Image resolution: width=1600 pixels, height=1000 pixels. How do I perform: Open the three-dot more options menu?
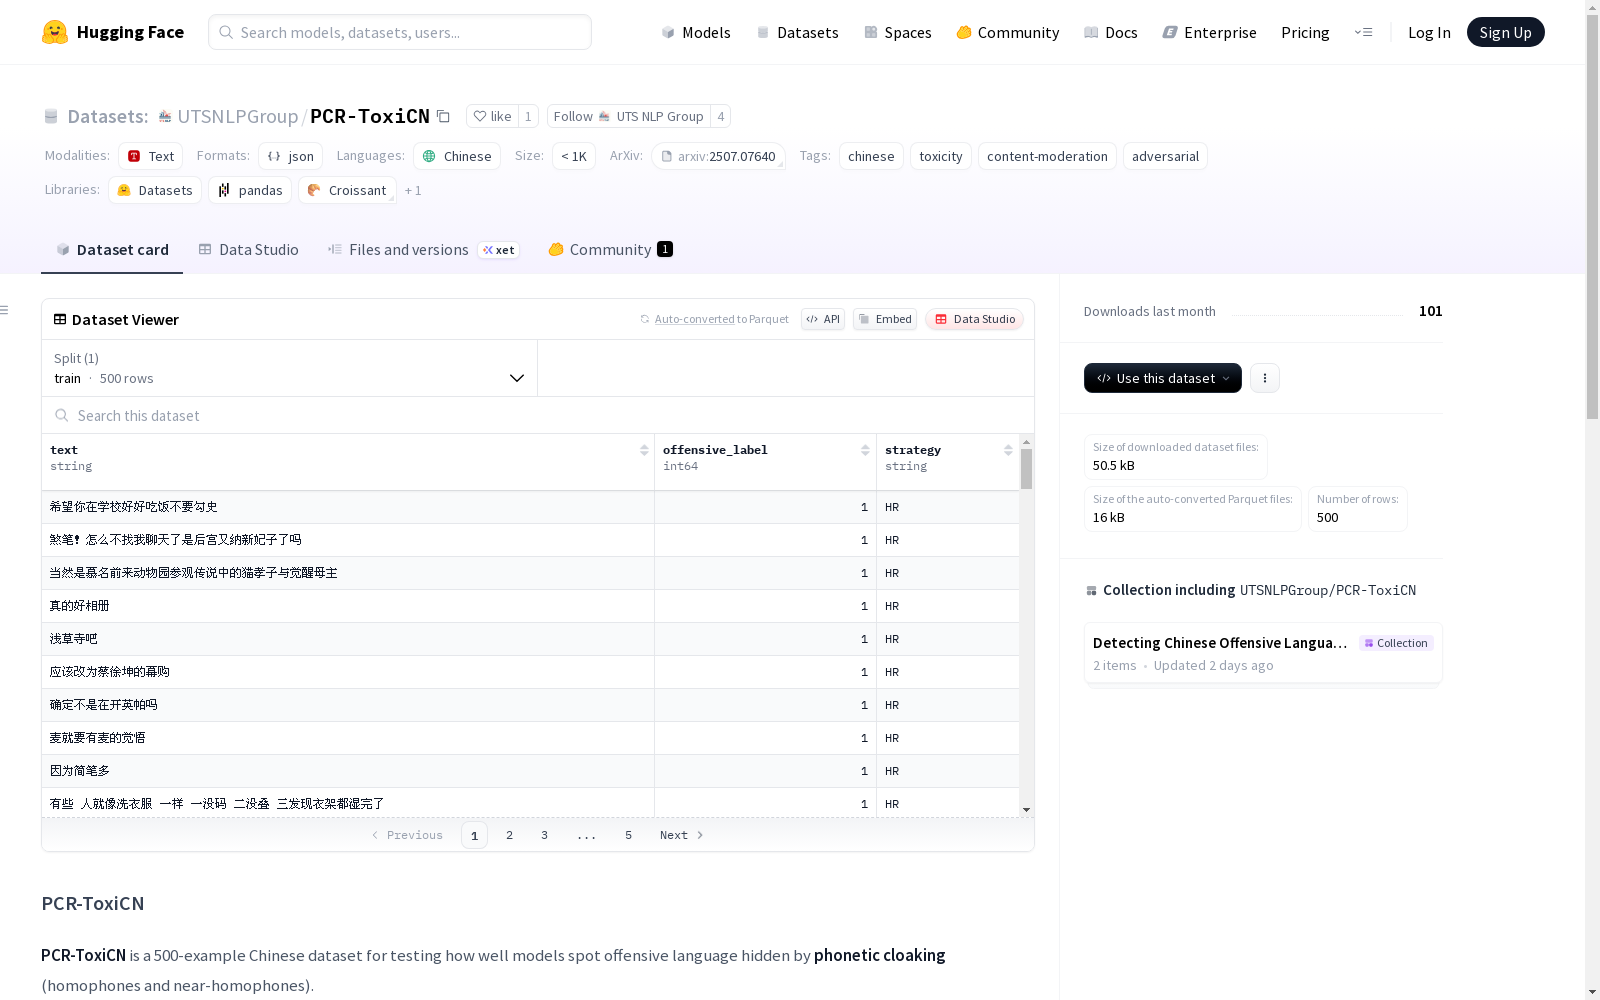tap(1265, 378)
